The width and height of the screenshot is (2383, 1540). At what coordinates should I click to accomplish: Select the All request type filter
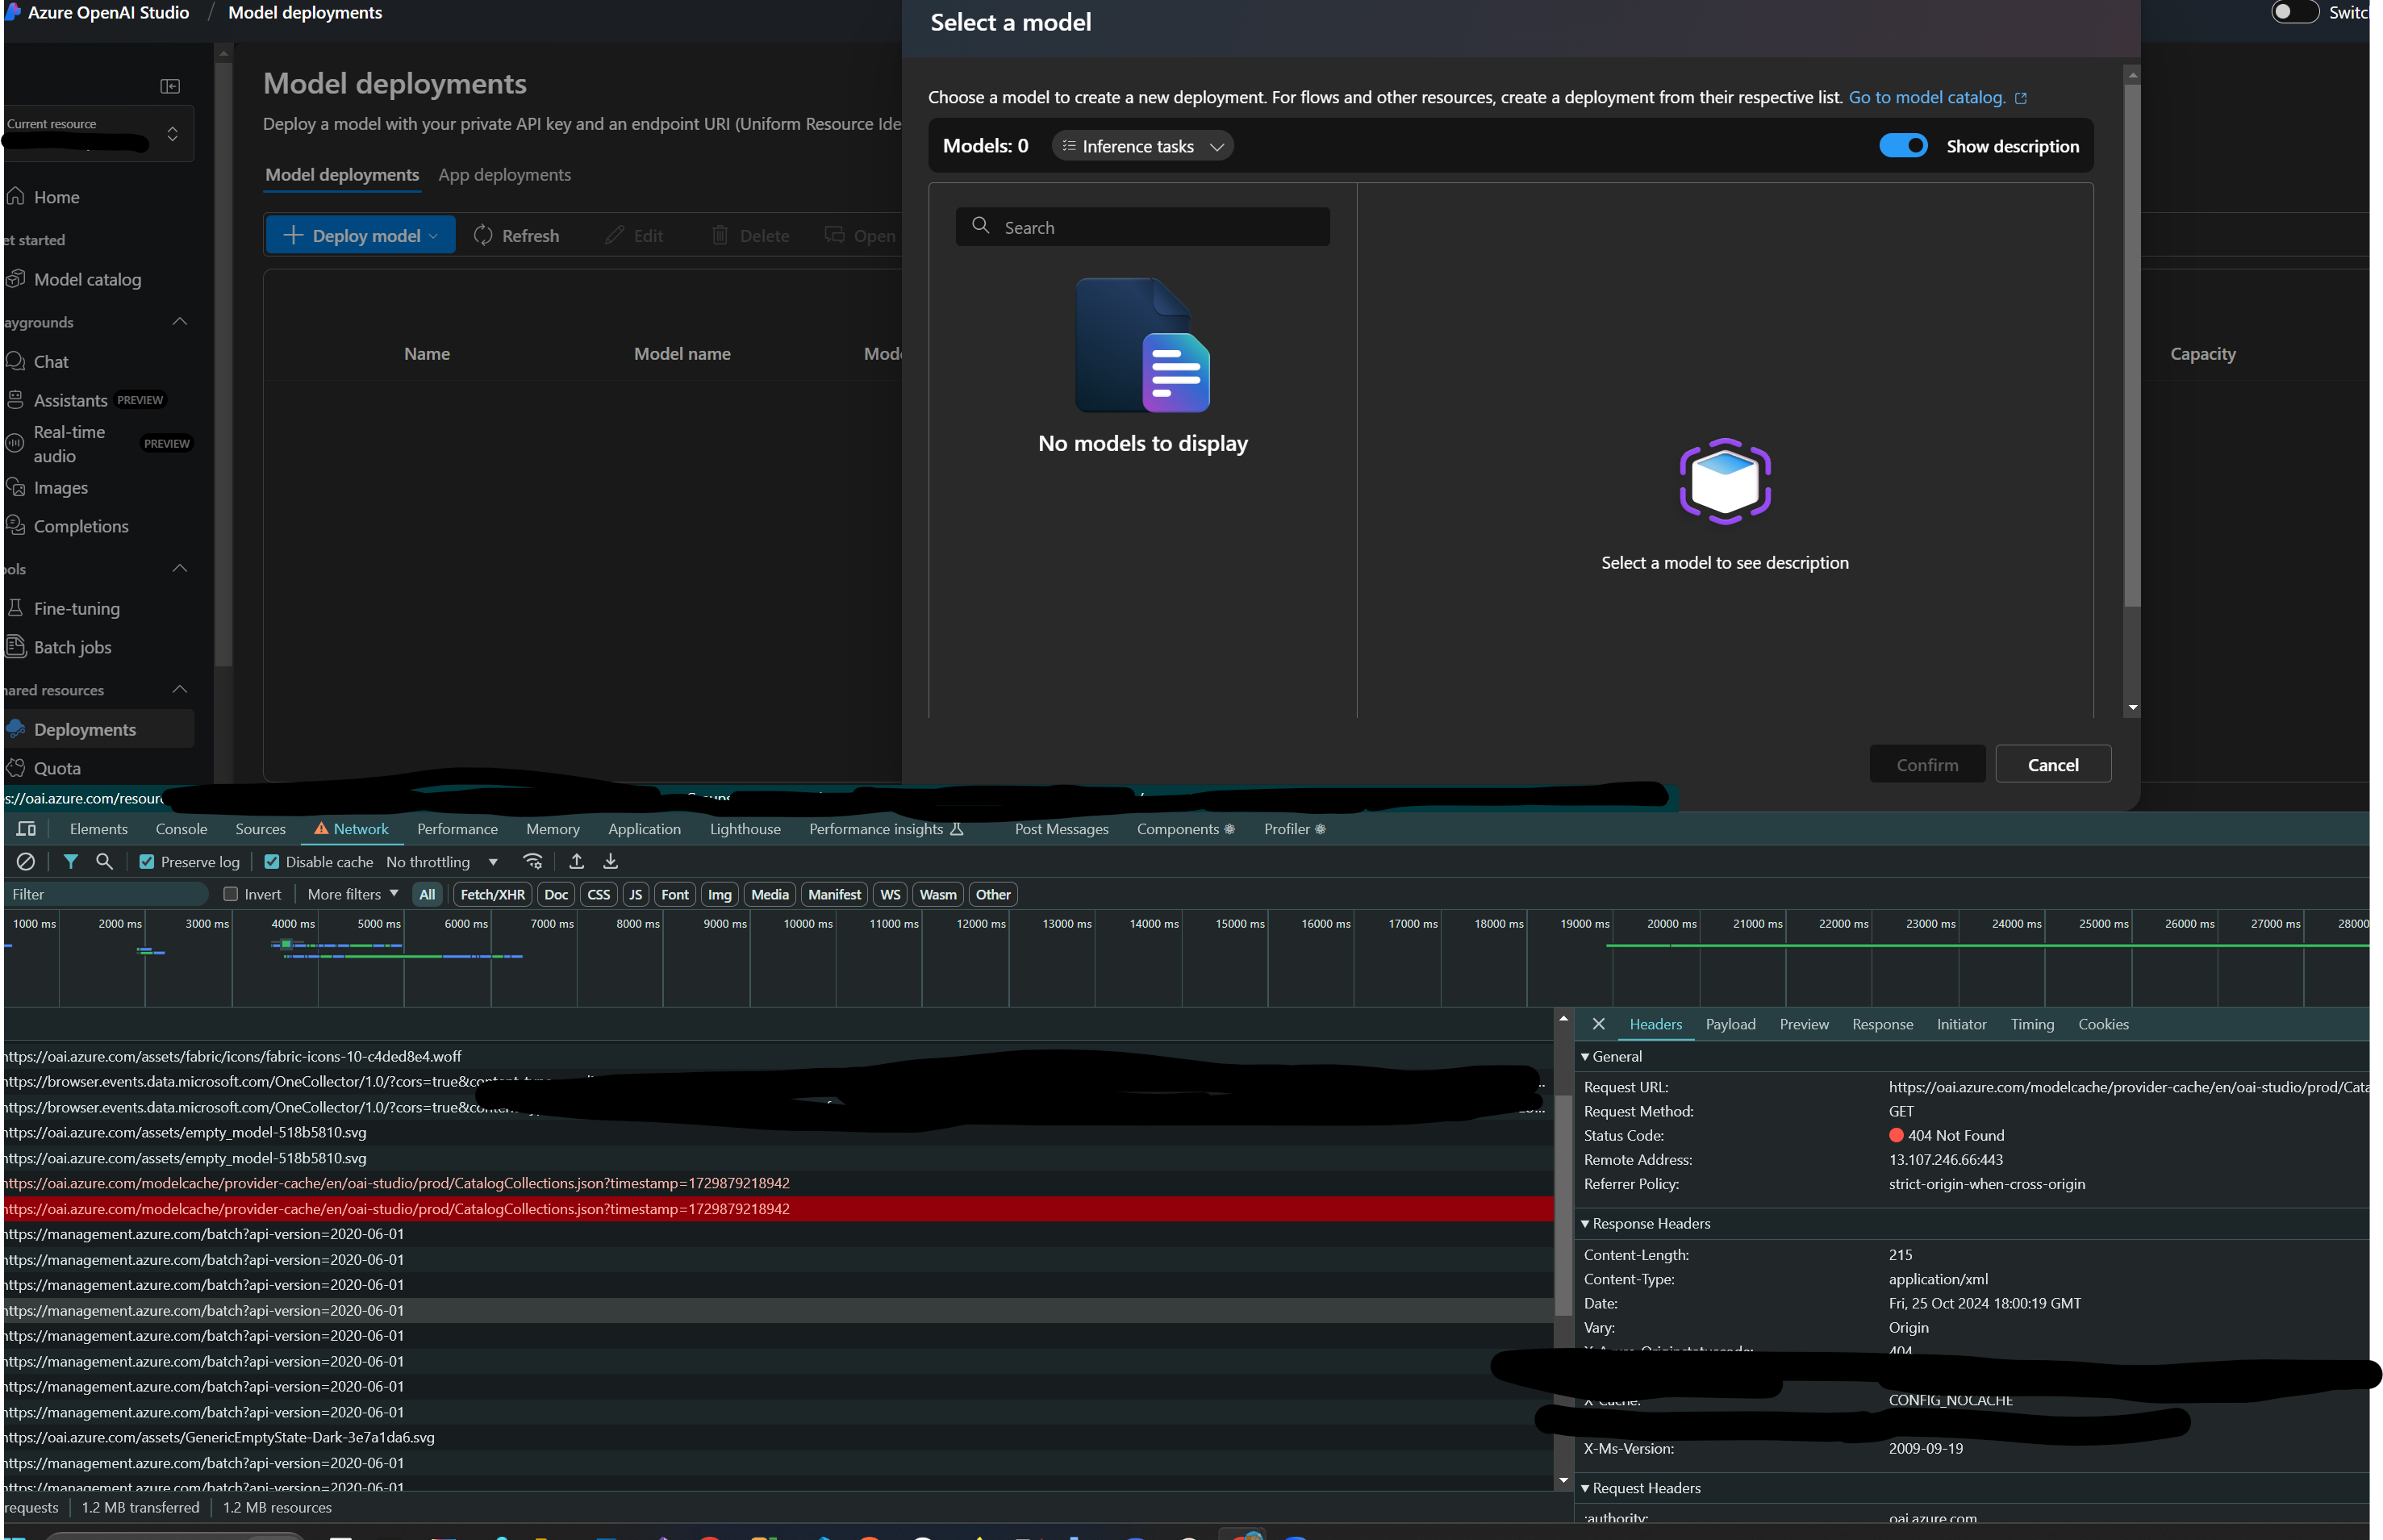pyautogui.click(x=427, y=894)
